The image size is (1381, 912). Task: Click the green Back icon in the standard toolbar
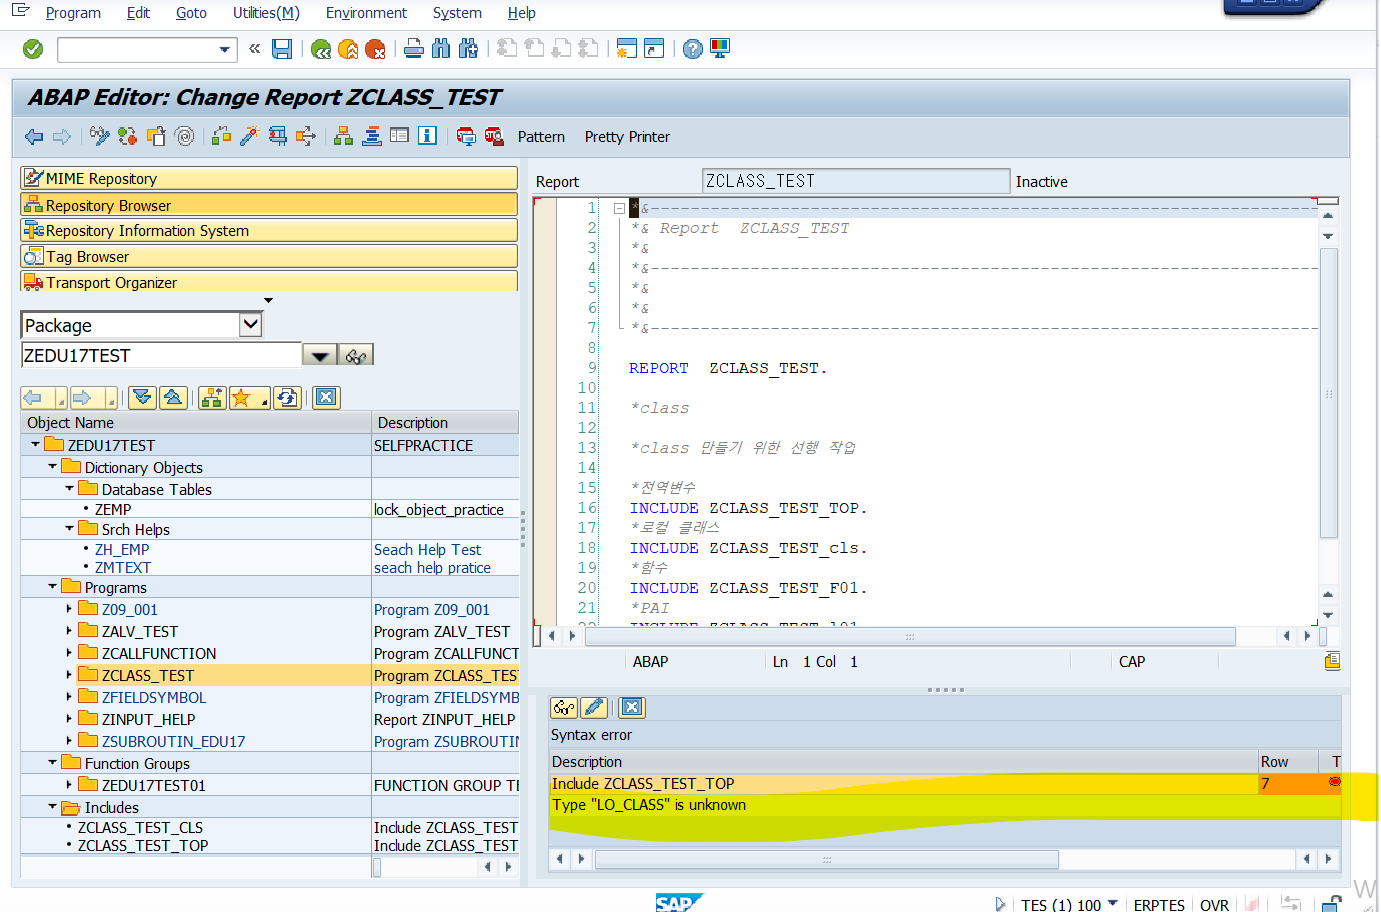click(x=321, y=49)
